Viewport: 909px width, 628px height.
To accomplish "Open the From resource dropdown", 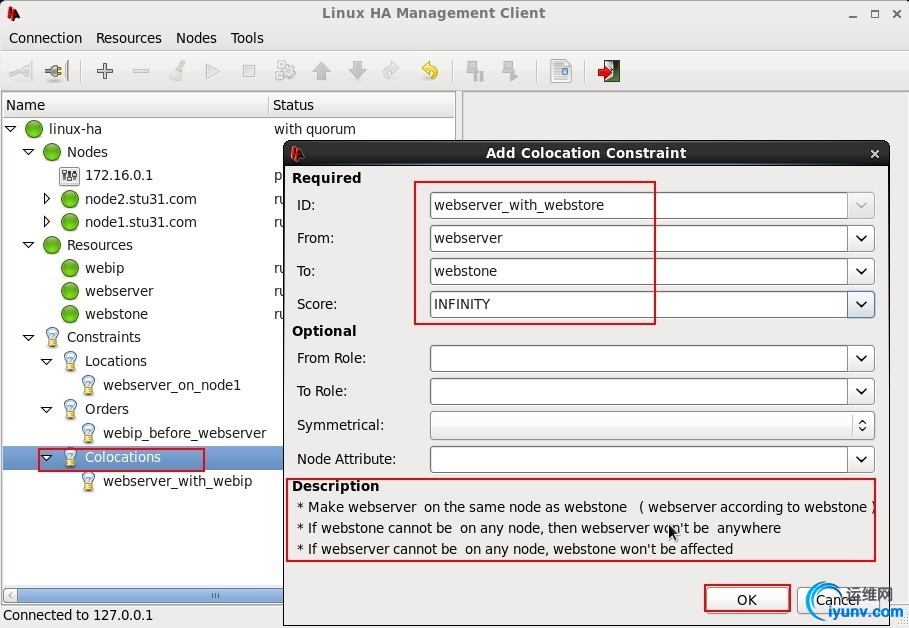I will point(861,238).
